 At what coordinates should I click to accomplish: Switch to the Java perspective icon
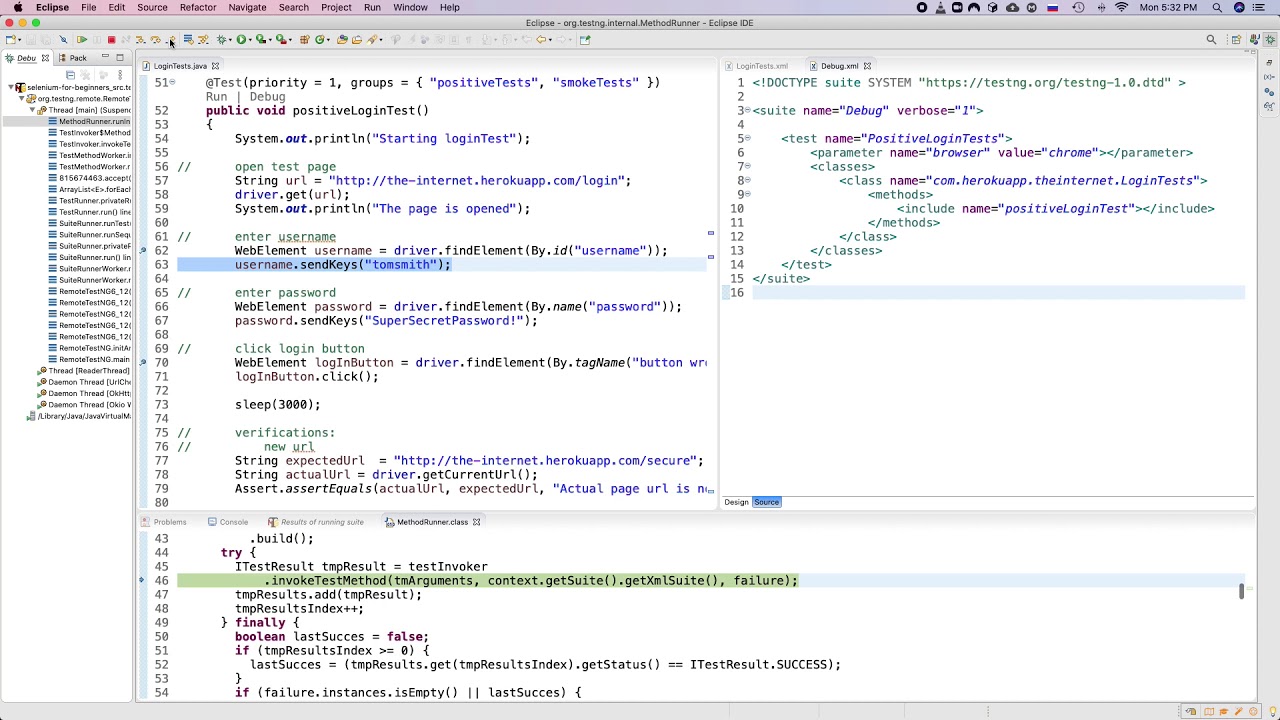click(x=1254, y=40)
